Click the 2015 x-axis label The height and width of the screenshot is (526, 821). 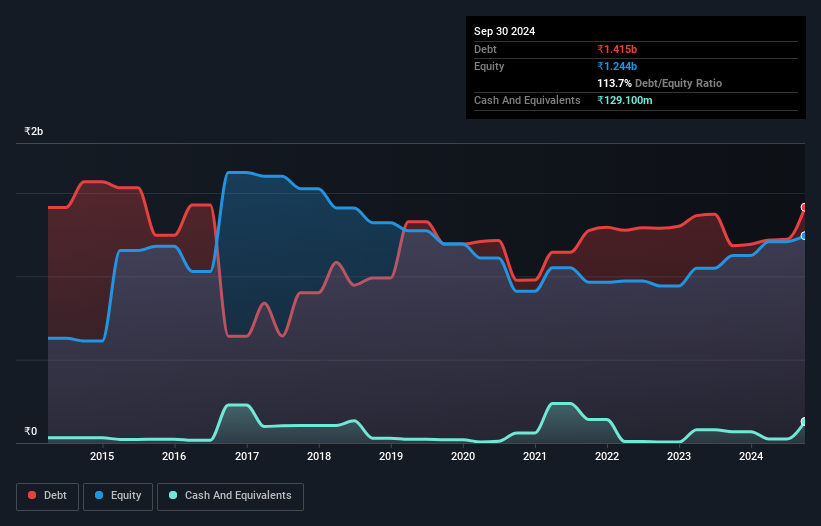pyautogui.click(x=102, y=456)
